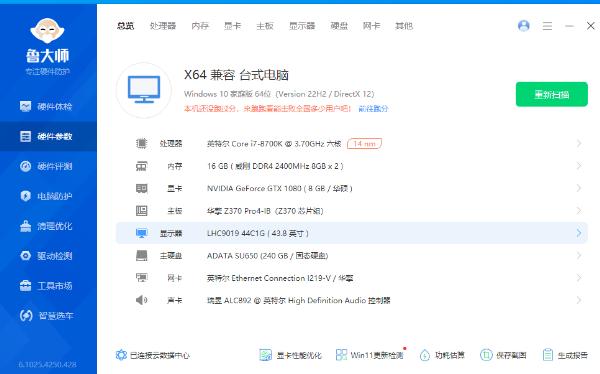Click the 14 nm process badge
This screenshot has width=600, height=374.
(x=364, y=144)
